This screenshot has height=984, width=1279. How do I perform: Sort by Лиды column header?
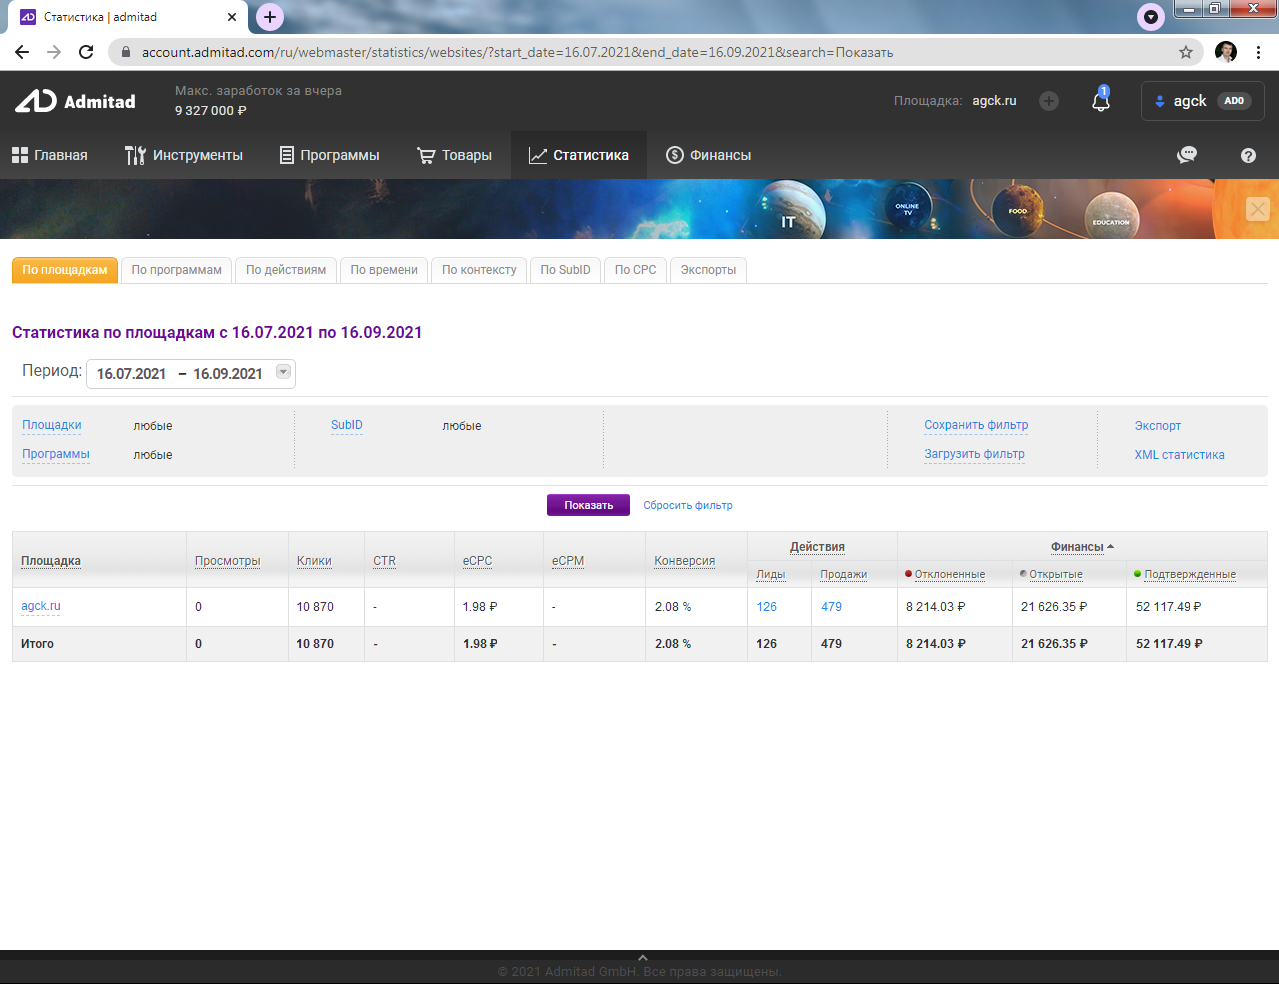point(771,575)
